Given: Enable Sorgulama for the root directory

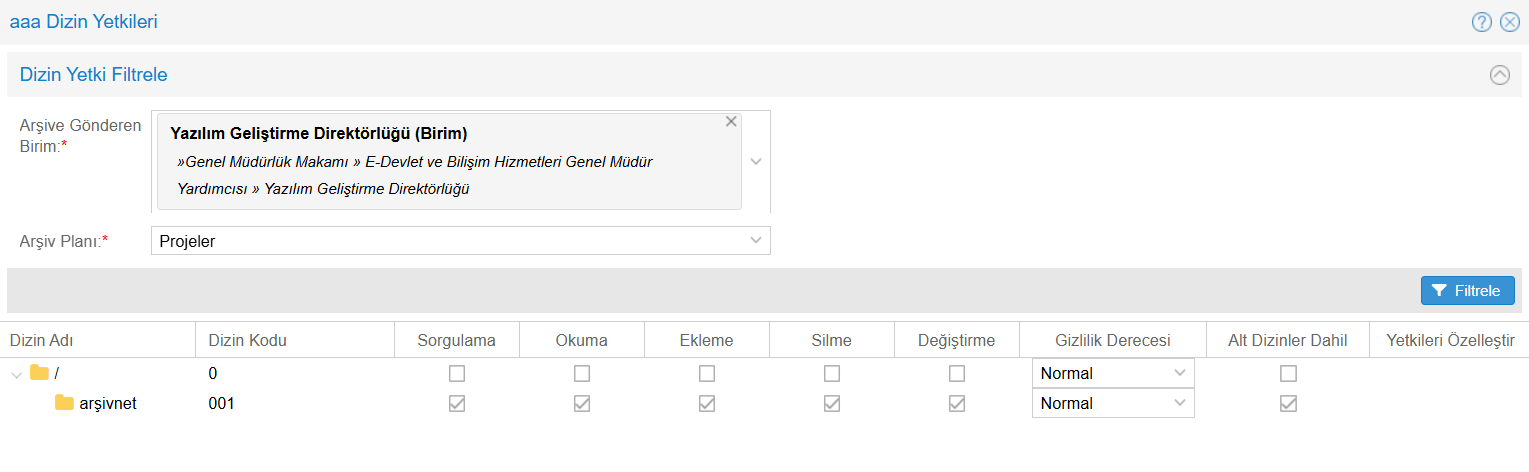Looking at the screenshot, I should pos(457,374).
